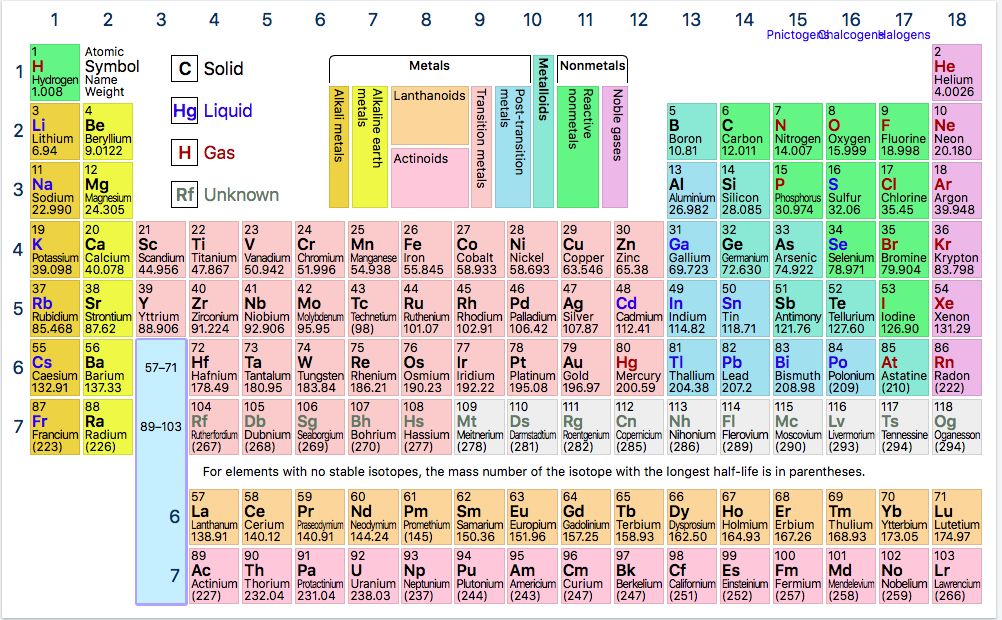Select the period 4 row header
Screen dimensions: 1002x620
point(17,248)
